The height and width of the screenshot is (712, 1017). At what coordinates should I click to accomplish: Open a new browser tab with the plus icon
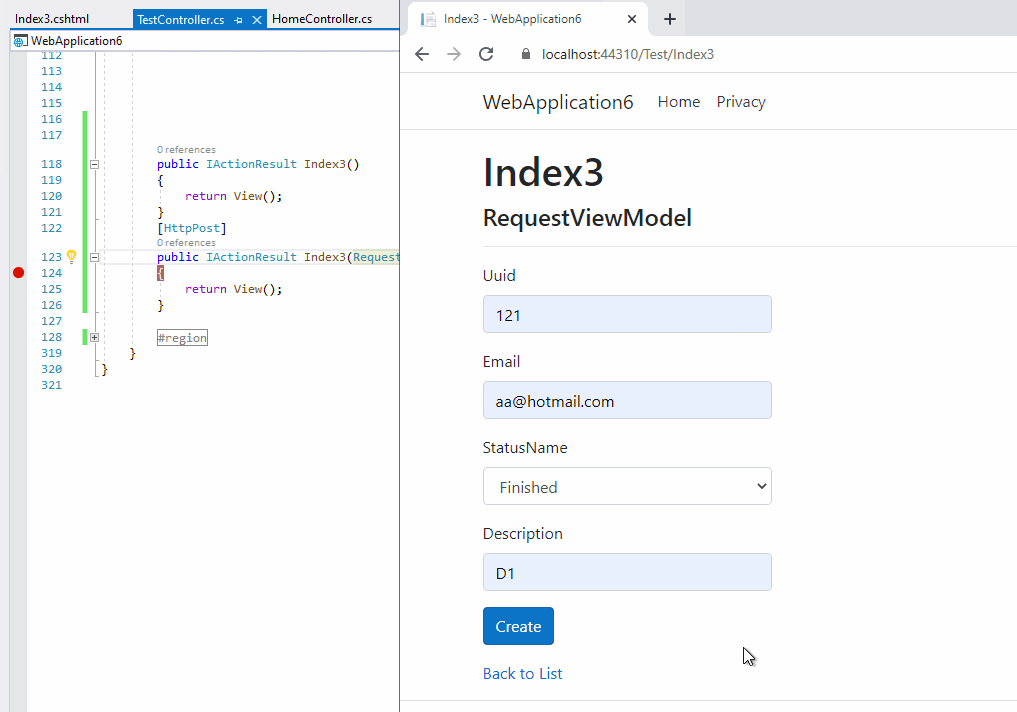[669, 18]
